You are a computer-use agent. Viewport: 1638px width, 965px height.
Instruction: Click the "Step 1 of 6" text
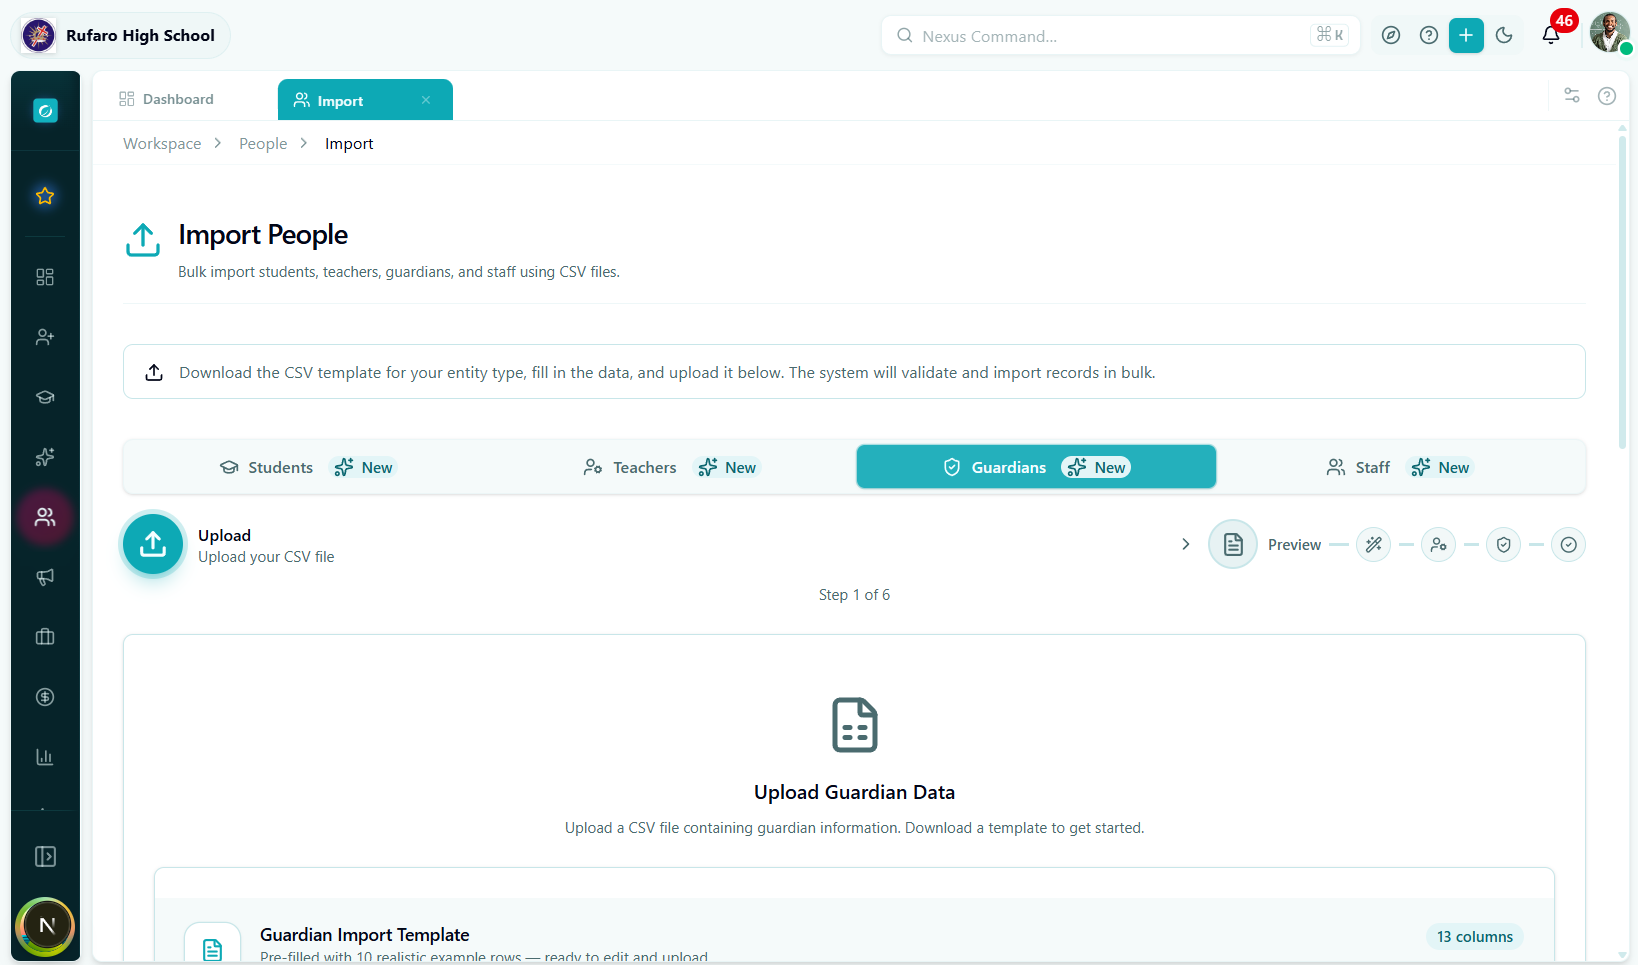[854, 595]
